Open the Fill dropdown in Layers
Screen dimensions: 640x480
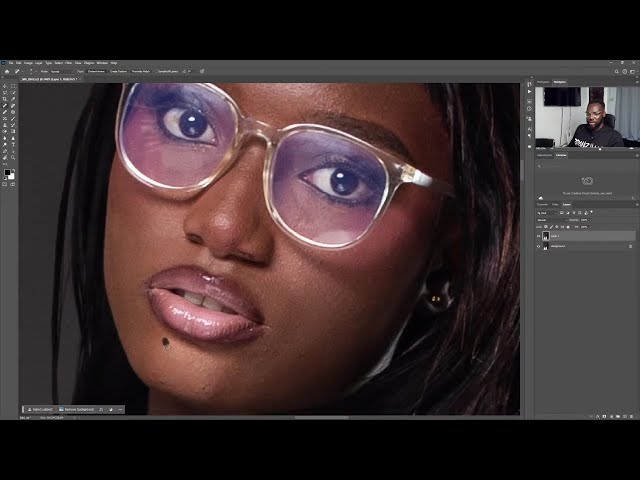pyautogui.click(x=591, y=227)
